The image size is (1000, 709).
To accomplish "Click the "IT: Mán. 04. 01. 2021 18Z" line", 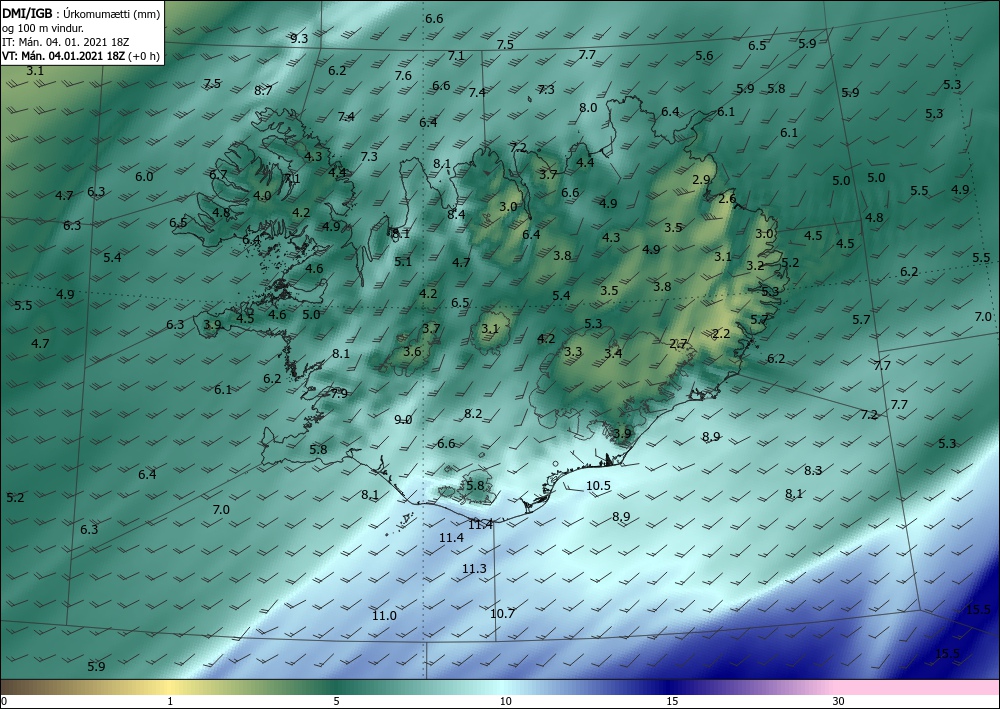I will click(x=66, y=42).
